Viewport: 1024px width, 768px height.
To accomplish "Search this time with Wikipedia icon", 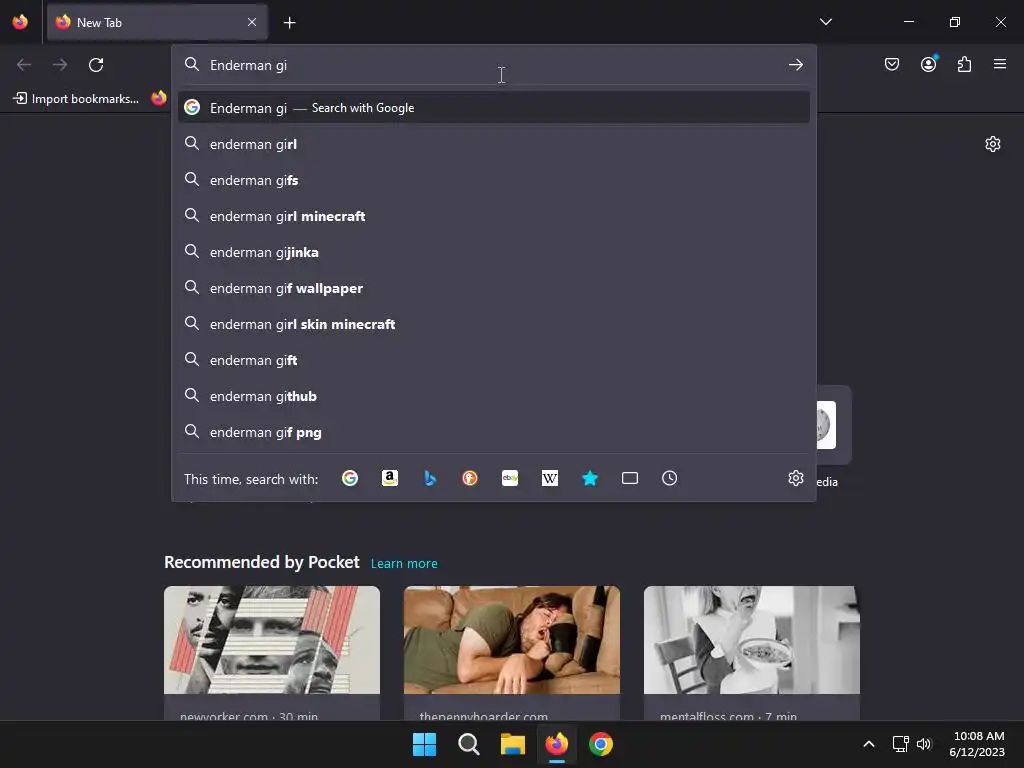I will coord(550,479).
